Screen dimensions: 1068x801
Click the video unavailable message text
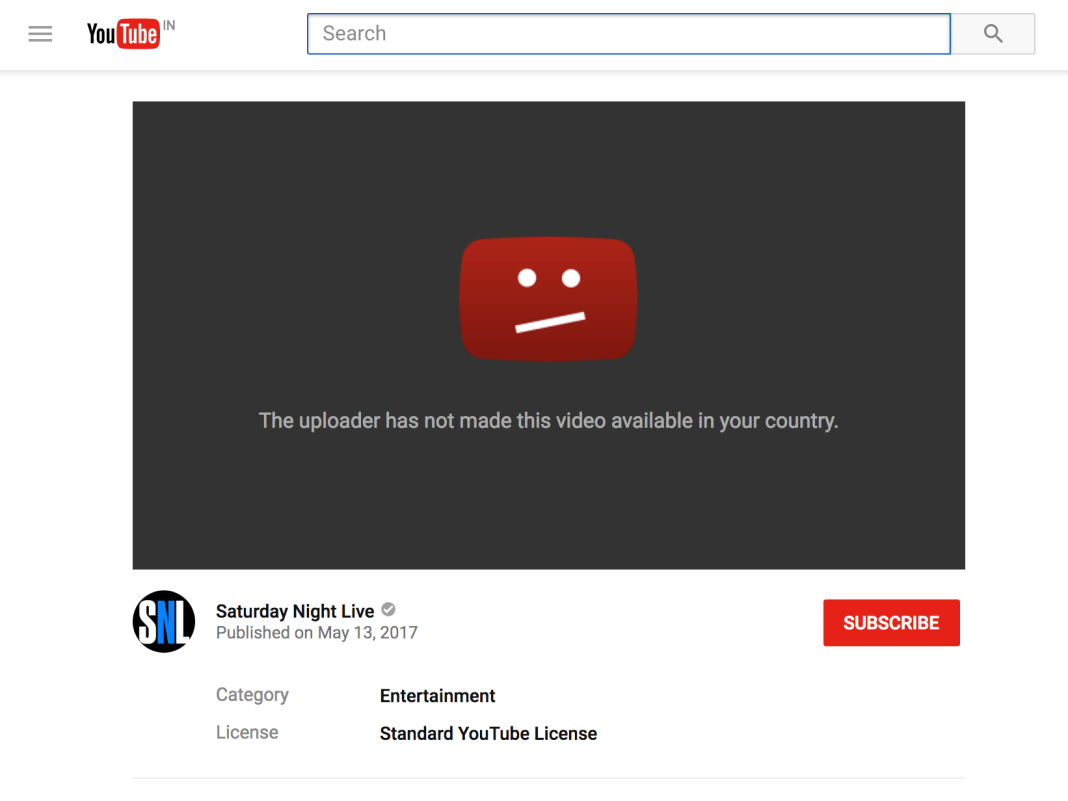(548, 421)
